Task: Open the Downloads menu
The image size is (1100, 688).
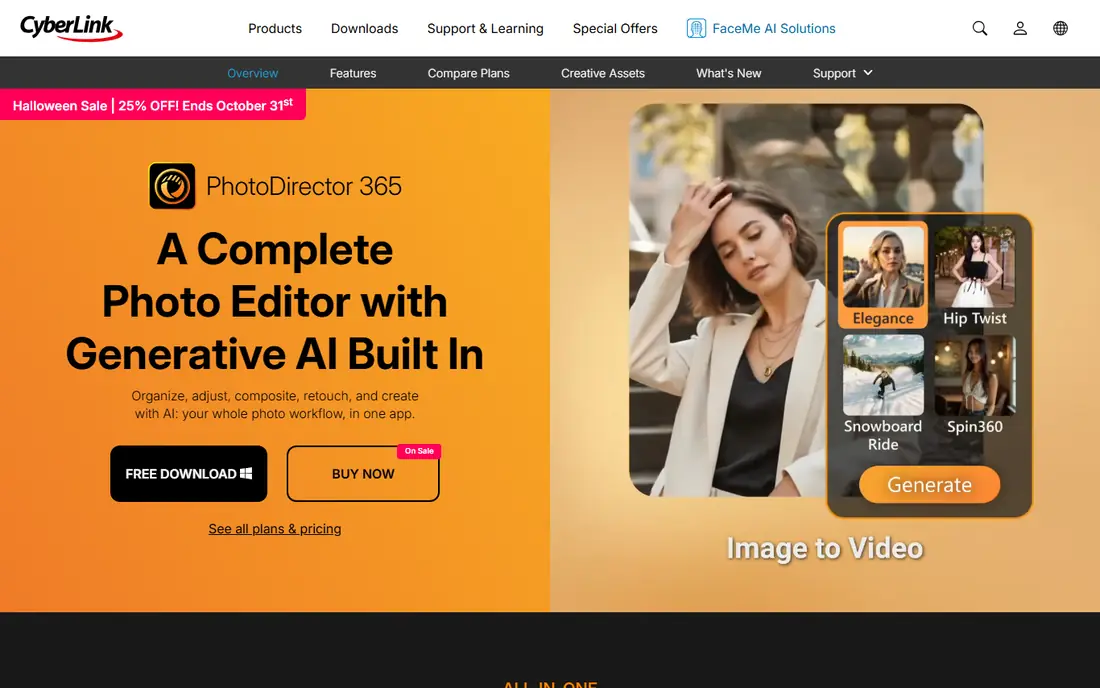Action: coord(364,29)
